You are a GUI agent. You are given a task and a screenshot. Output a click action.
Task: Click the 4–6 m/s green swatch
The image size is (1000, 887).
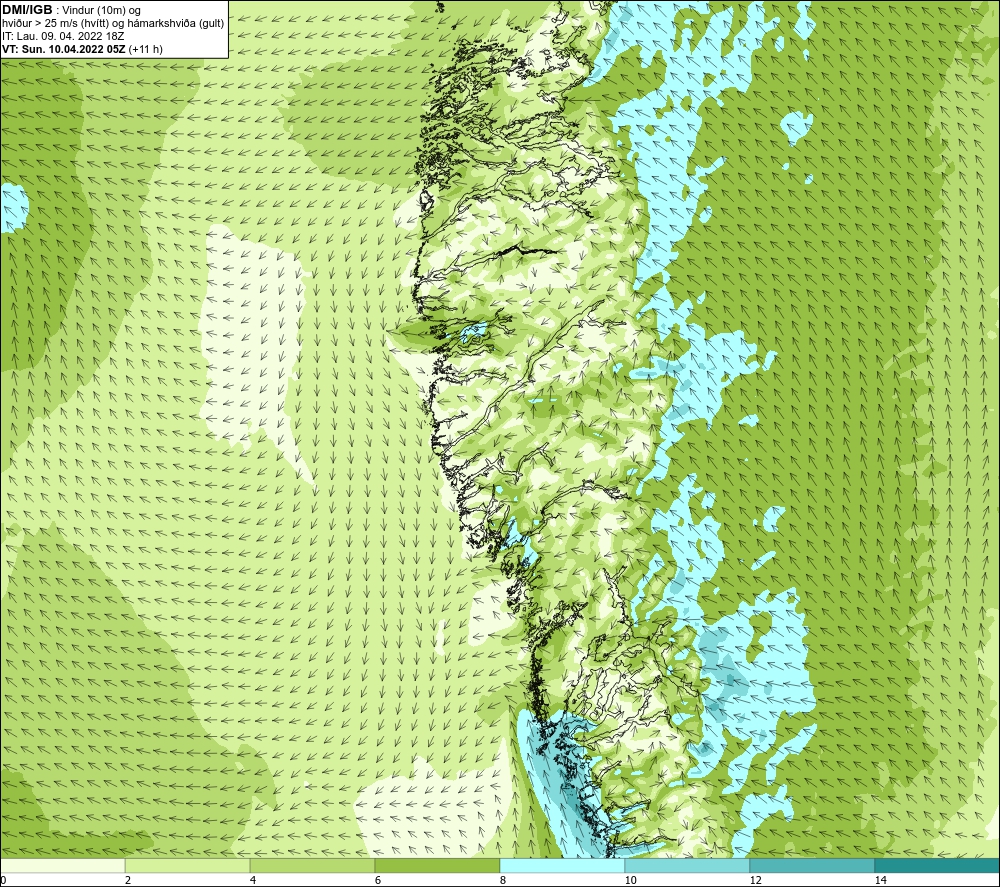312,865
